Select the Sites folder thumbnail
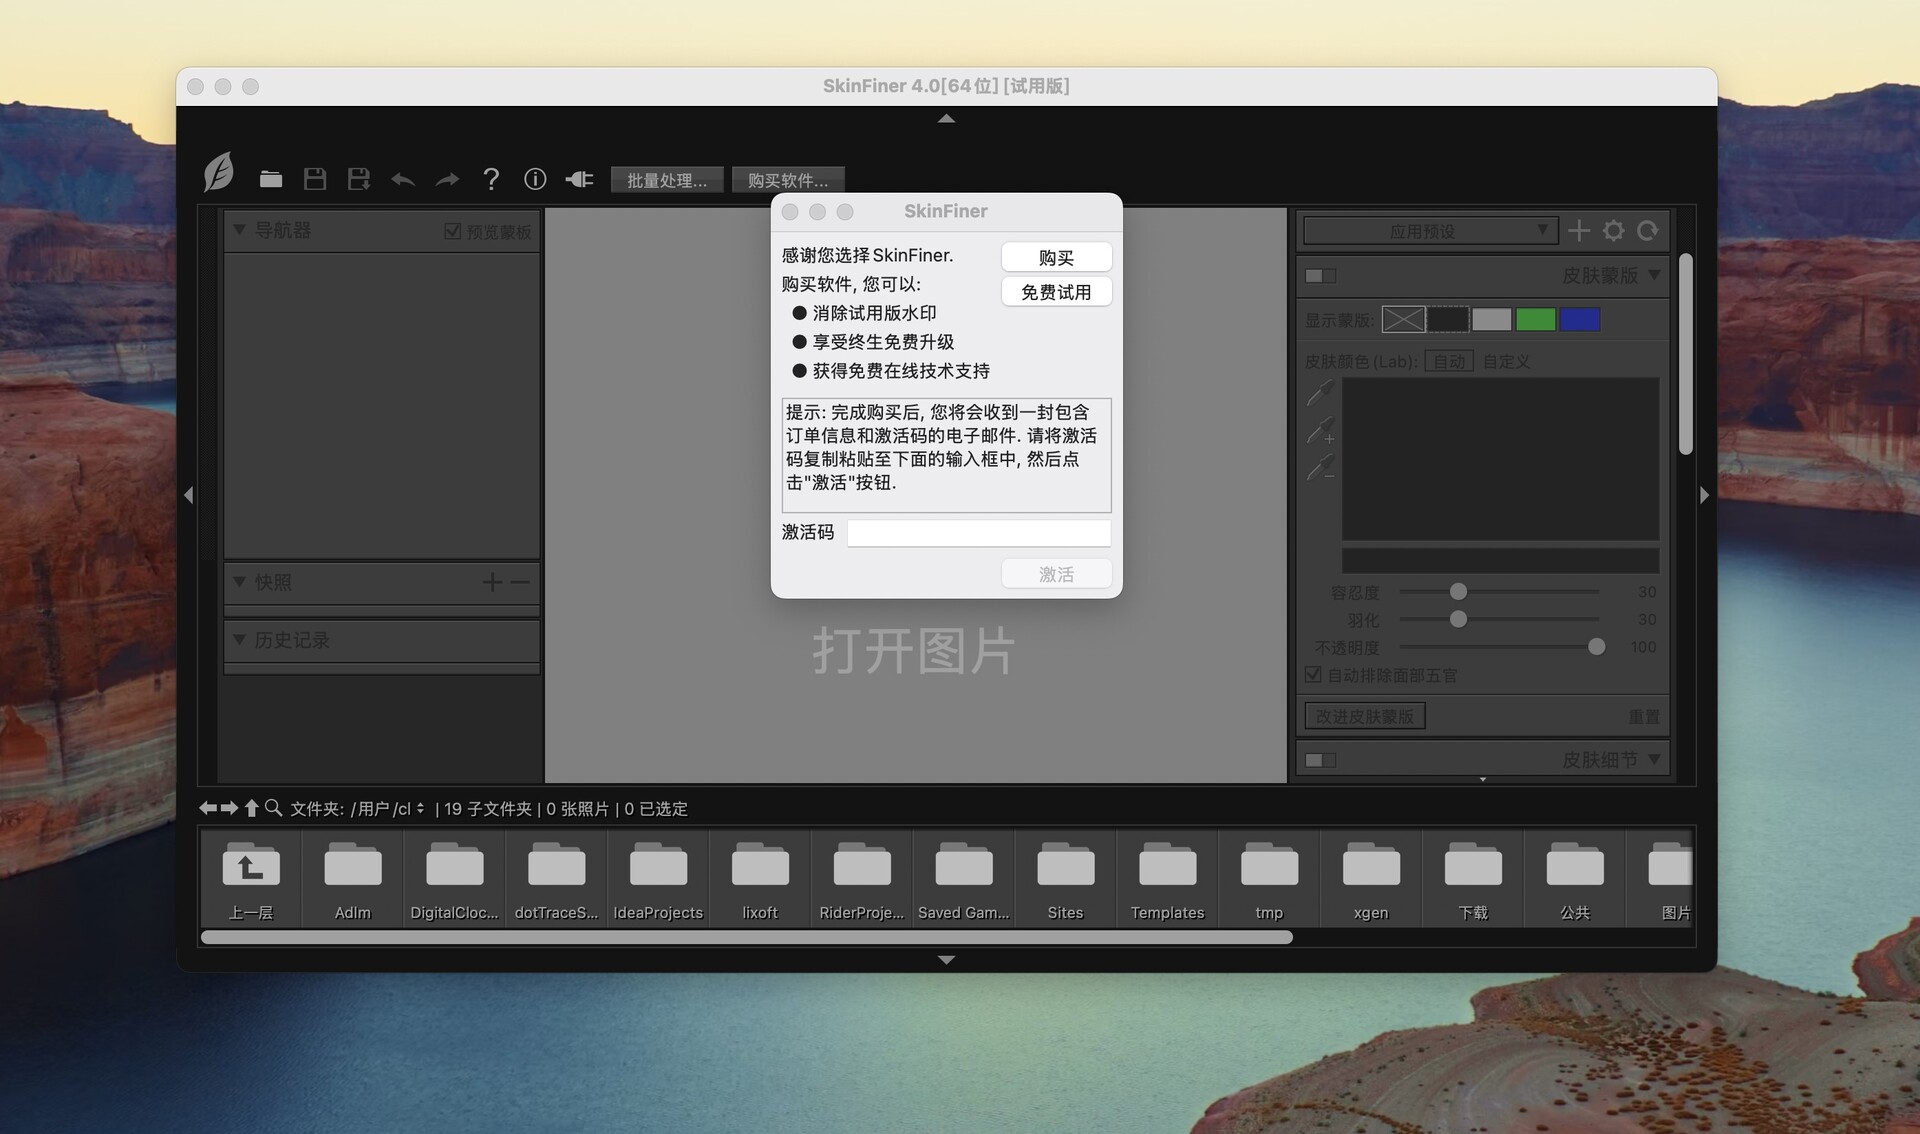This screenshot has width=1920, height=1134. click(x=1065, y=880)
